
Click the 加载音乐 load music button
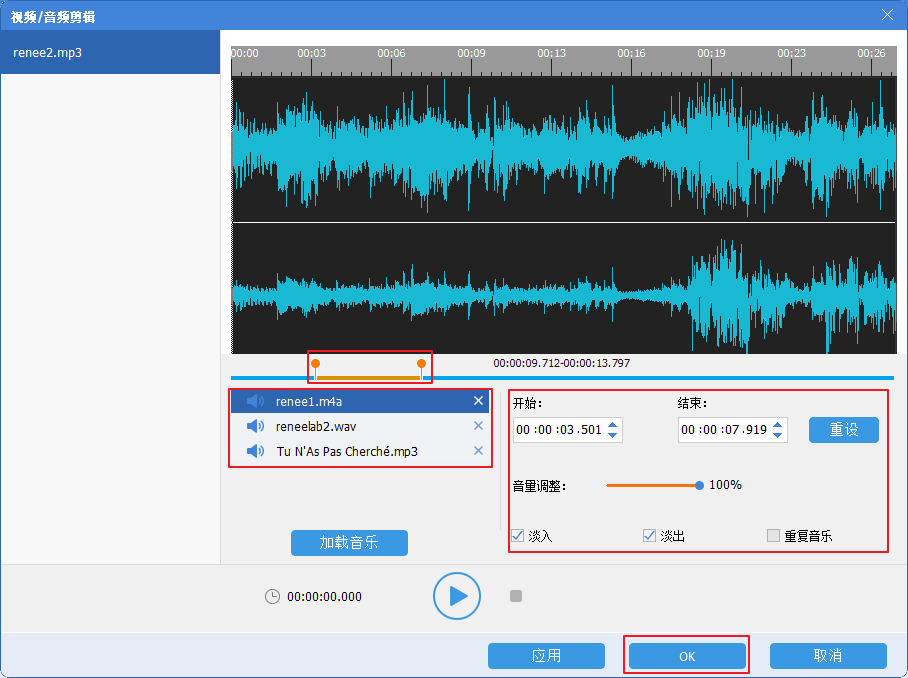349,543
